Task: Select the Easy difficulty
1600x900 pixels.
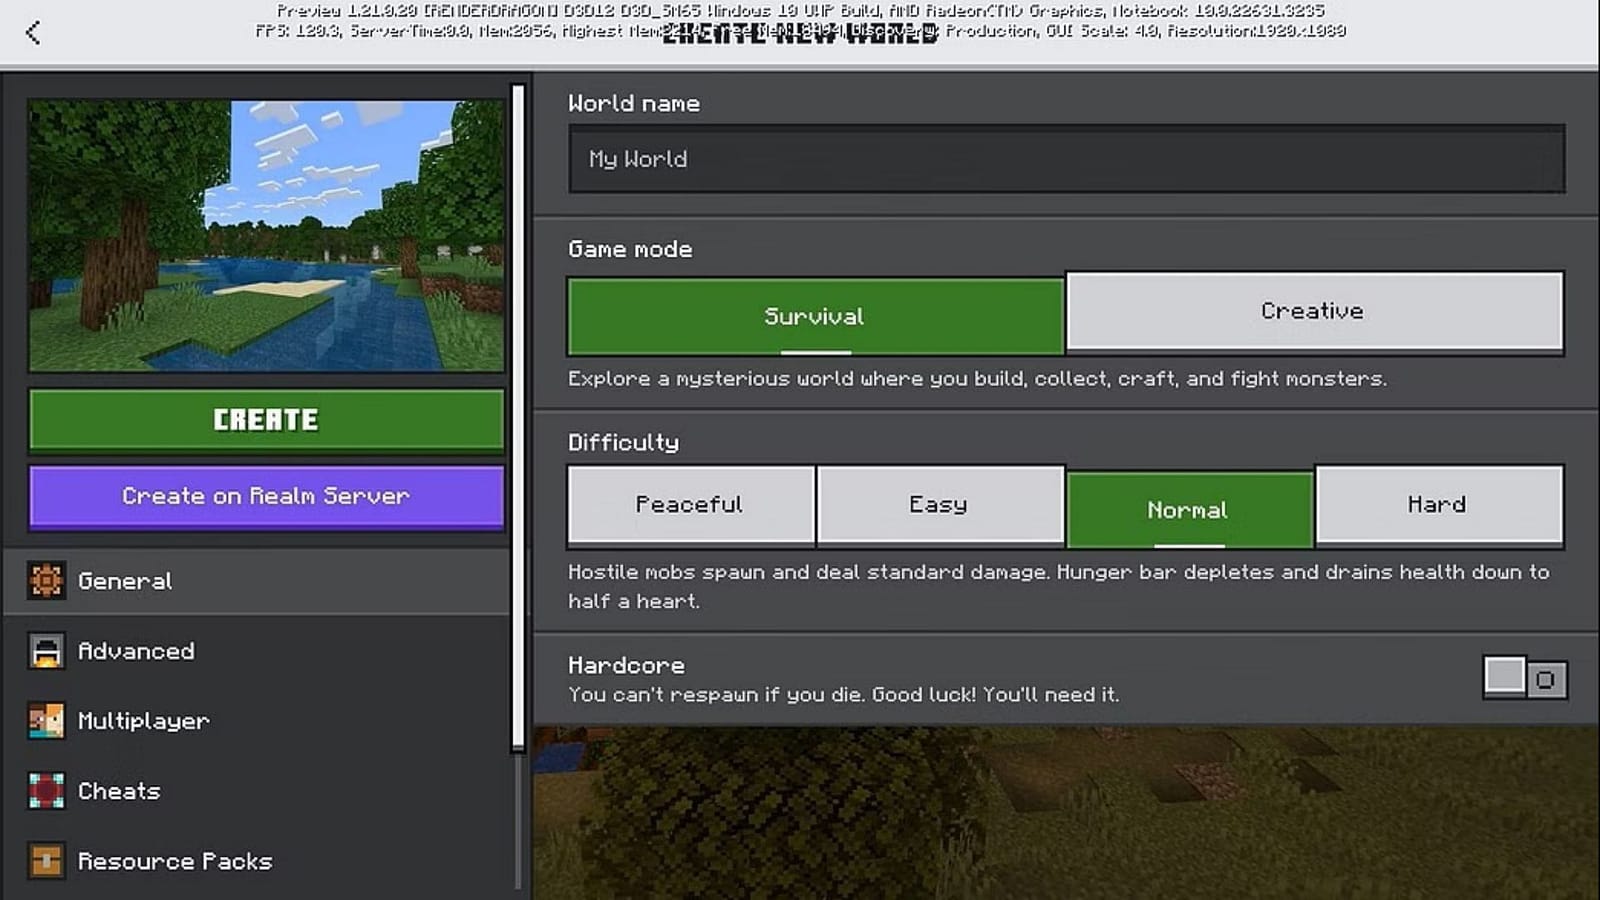Action: (939, 504)
